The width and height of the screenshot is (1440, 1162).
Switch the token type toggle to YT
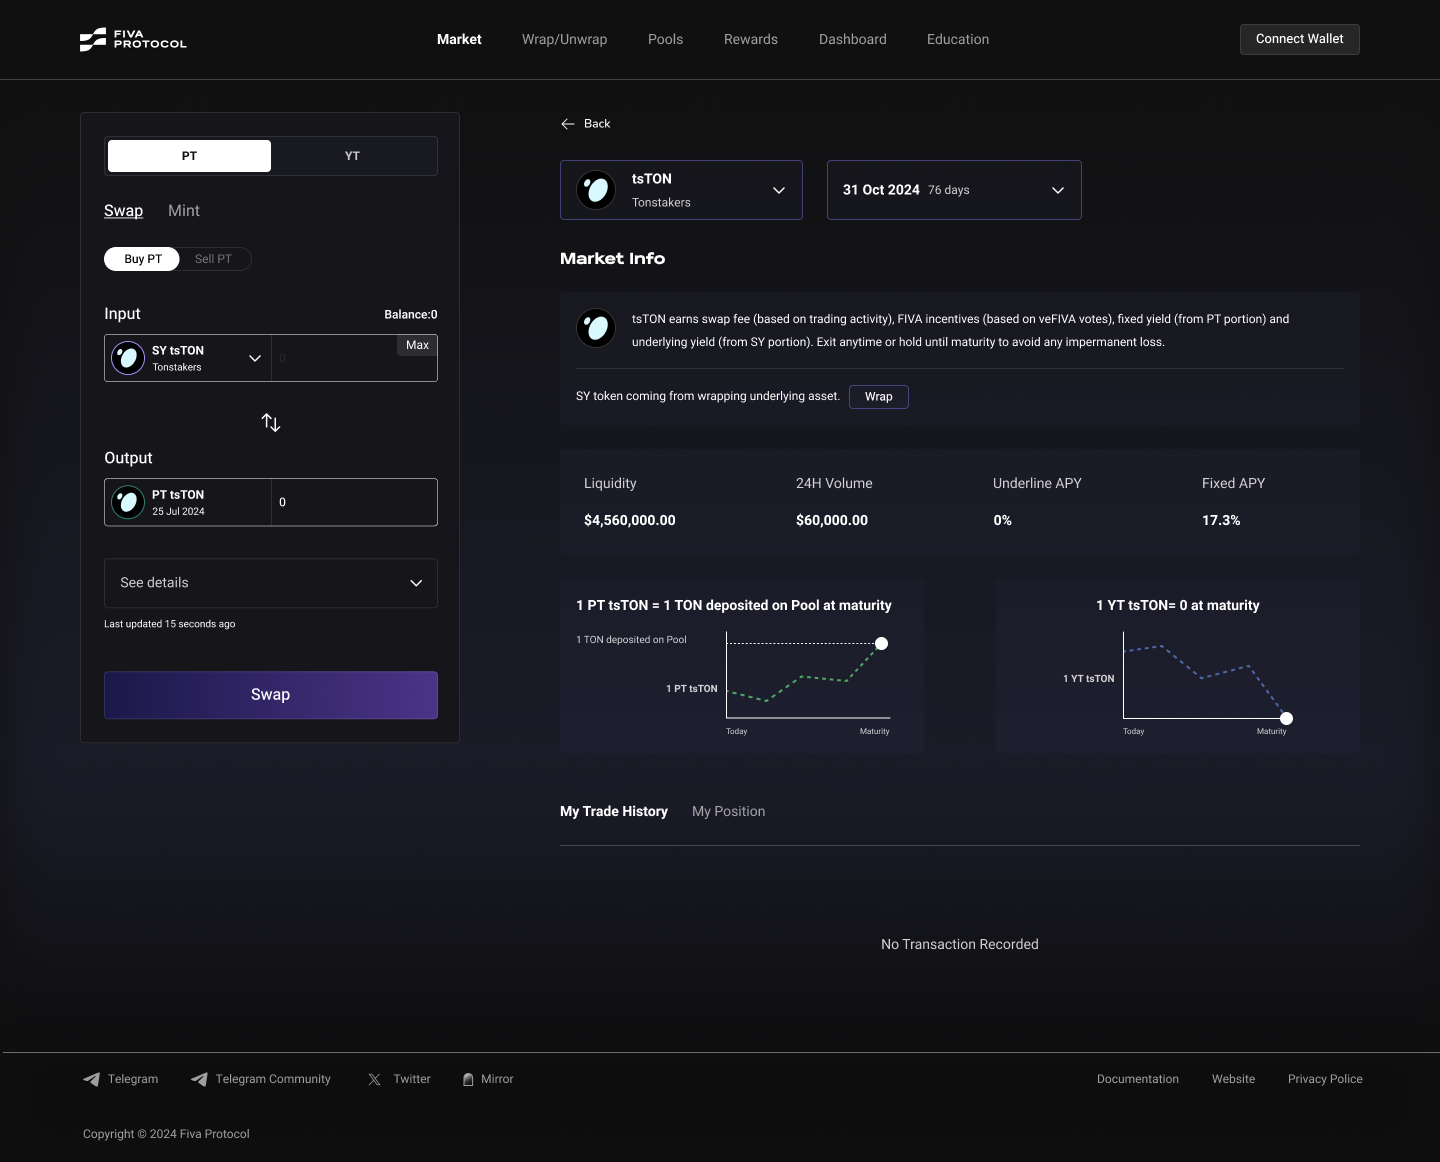click(x=352, y=156)
